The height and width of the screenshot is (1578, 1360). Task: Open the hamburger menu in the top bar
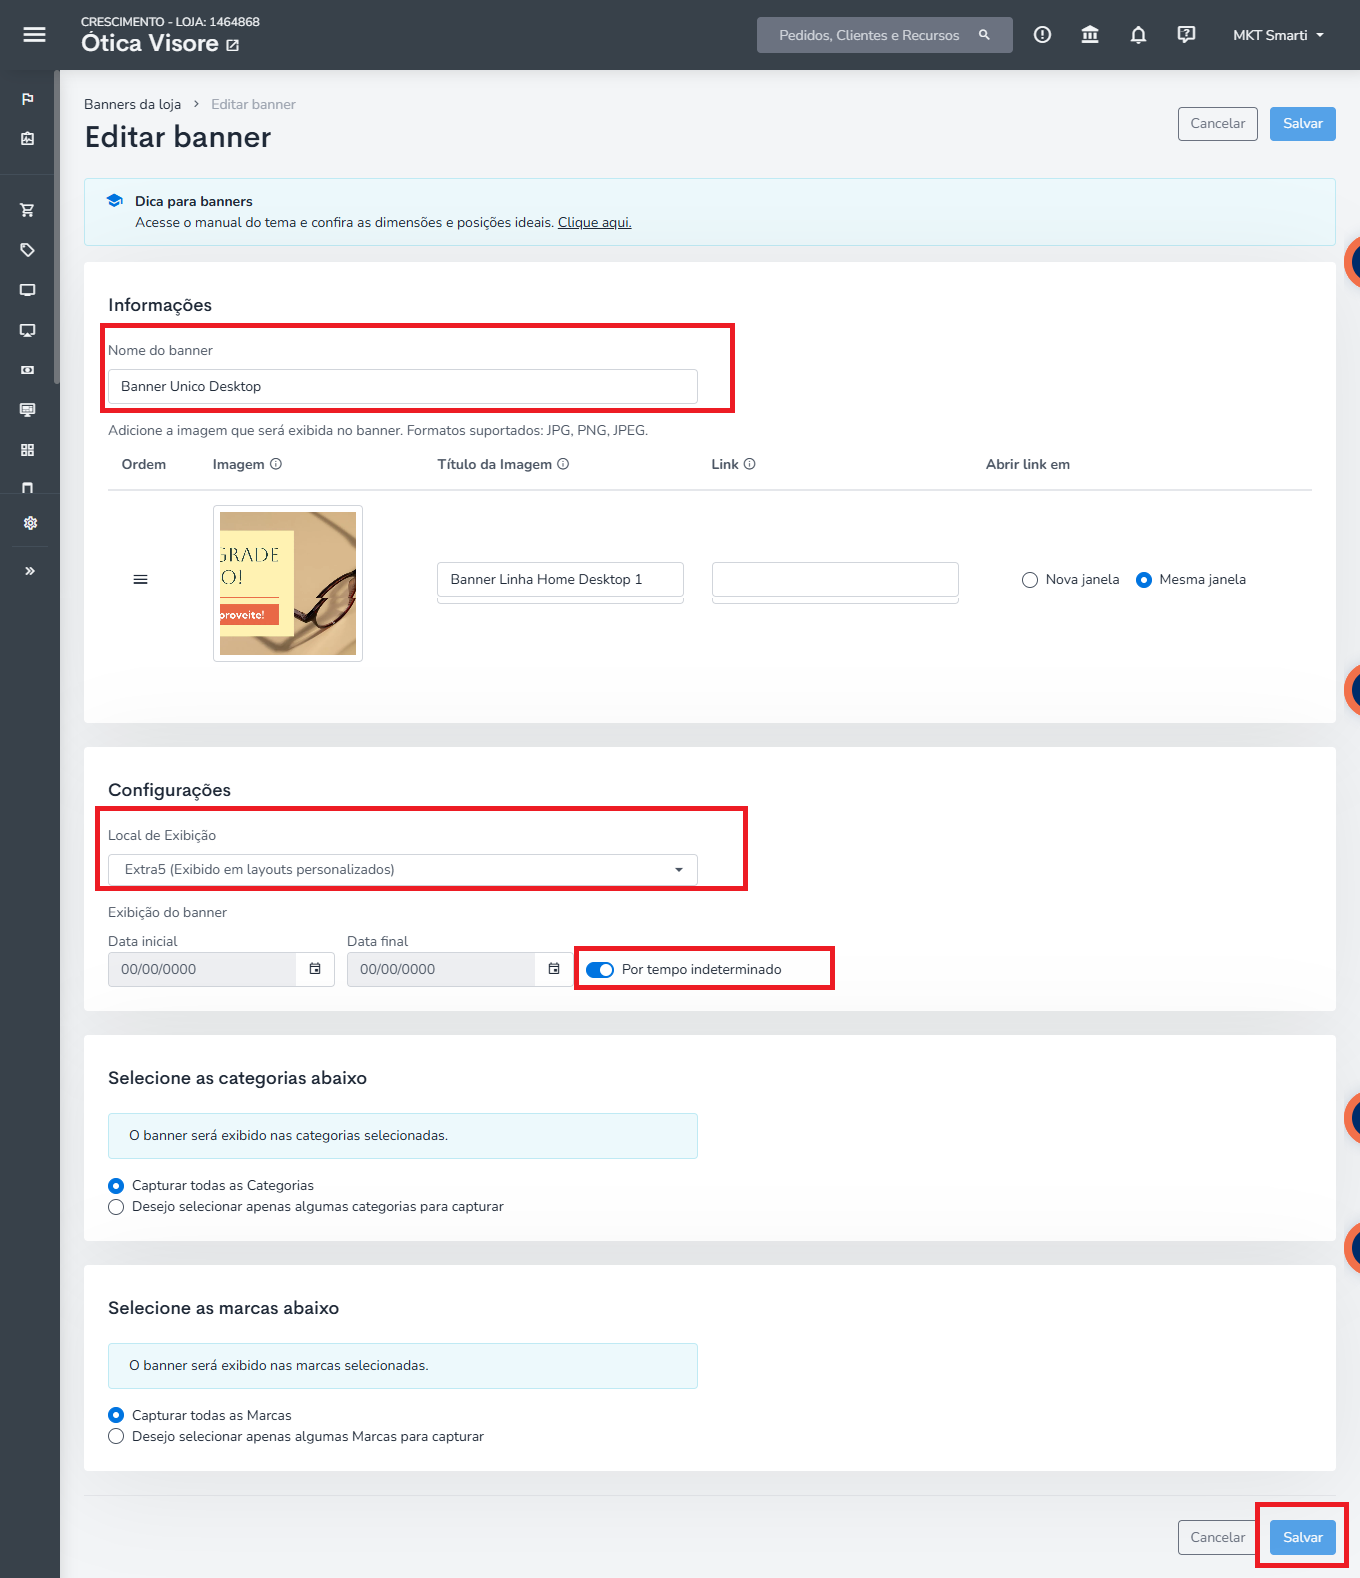(x=34, y=35)
